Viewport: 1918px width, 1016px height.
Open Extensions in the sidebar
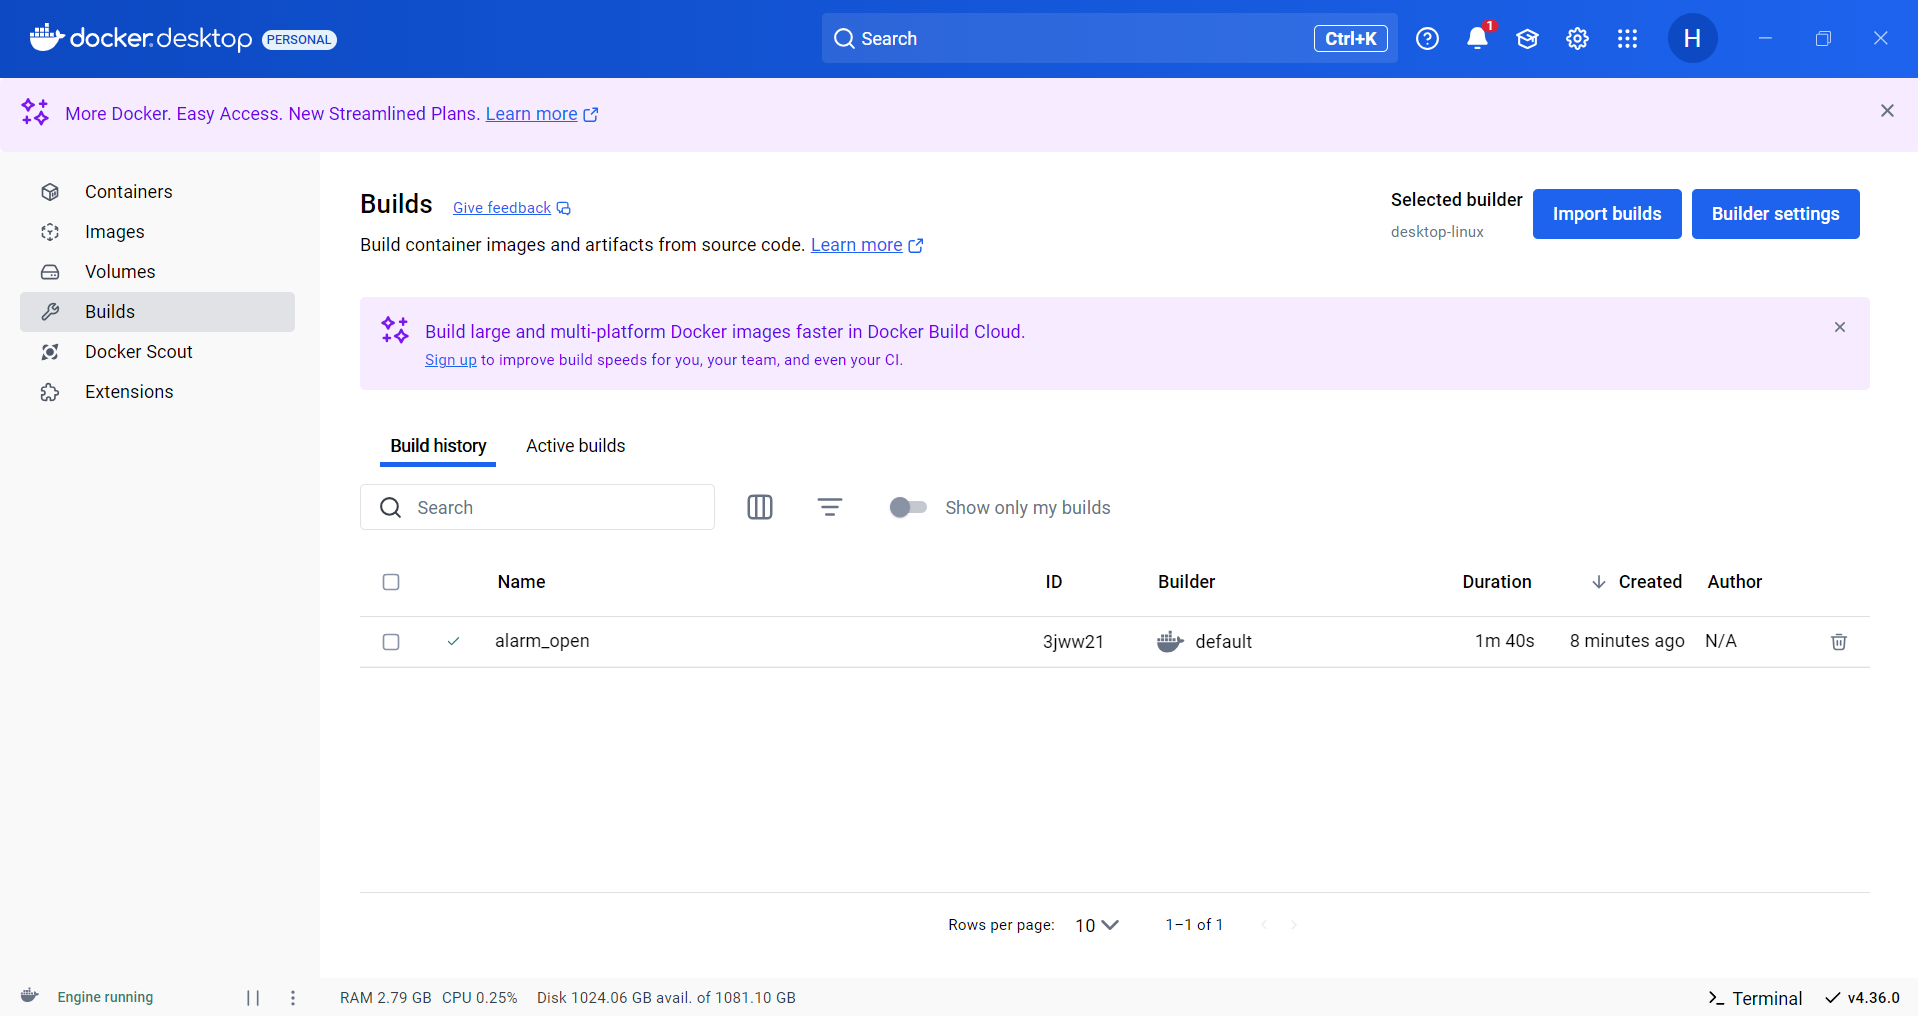pyautogui.click(x=157, y=392)
